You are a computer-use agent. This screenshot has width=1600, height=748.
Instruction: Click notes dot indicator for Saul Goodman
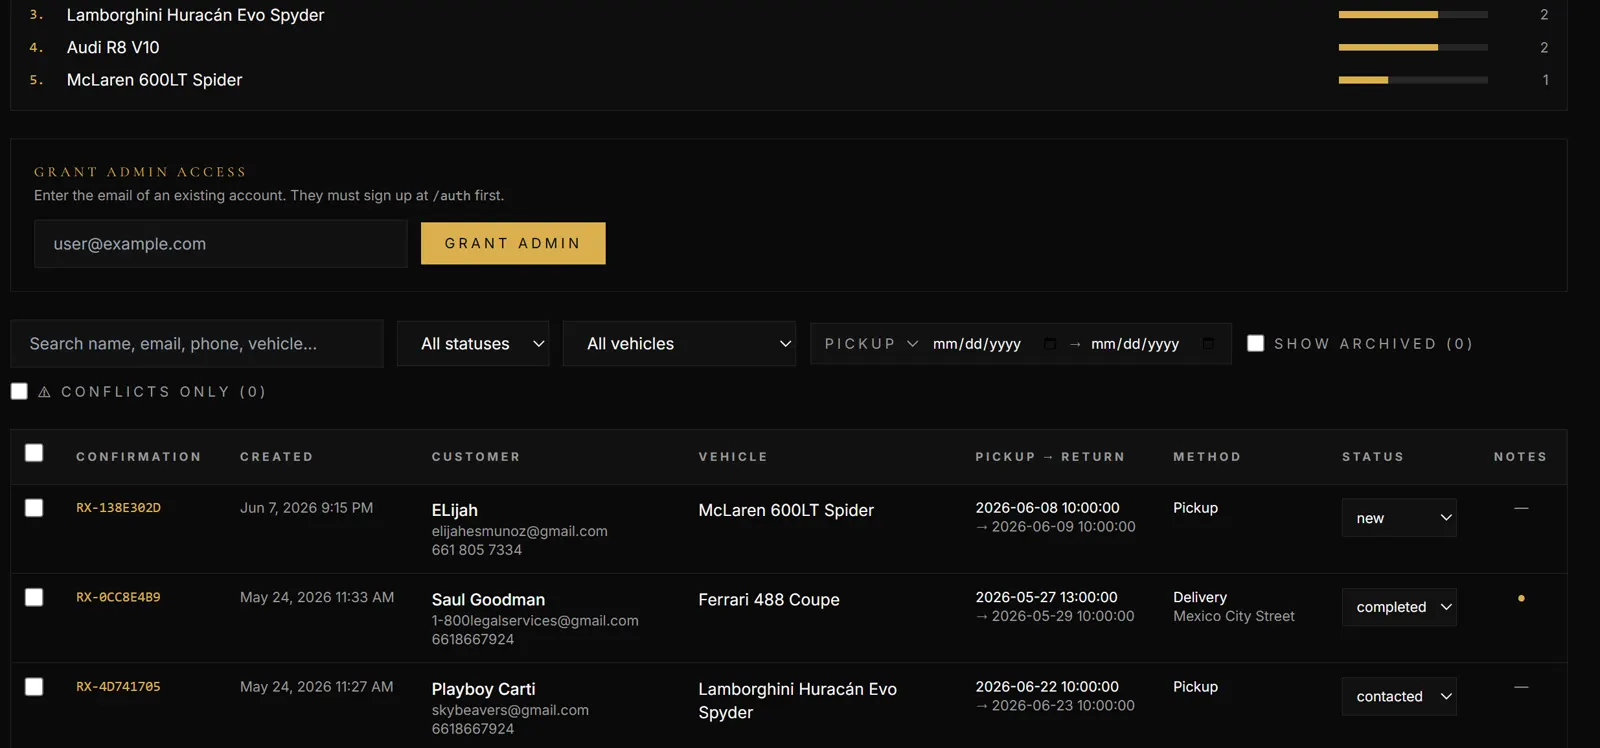tap(1521, 598)
